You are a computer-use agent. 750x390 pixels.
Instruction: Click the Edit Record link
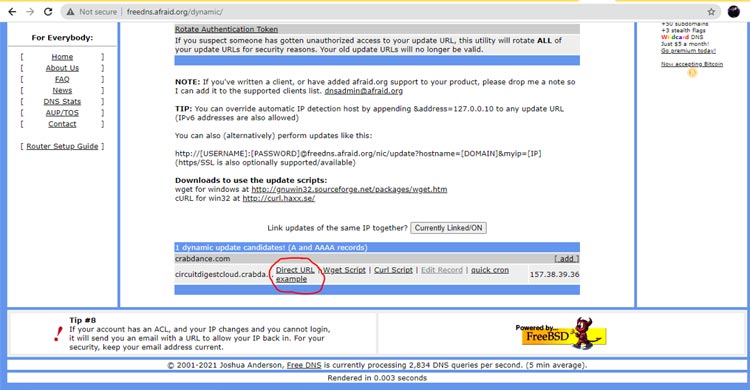click(x=442, y=270)
